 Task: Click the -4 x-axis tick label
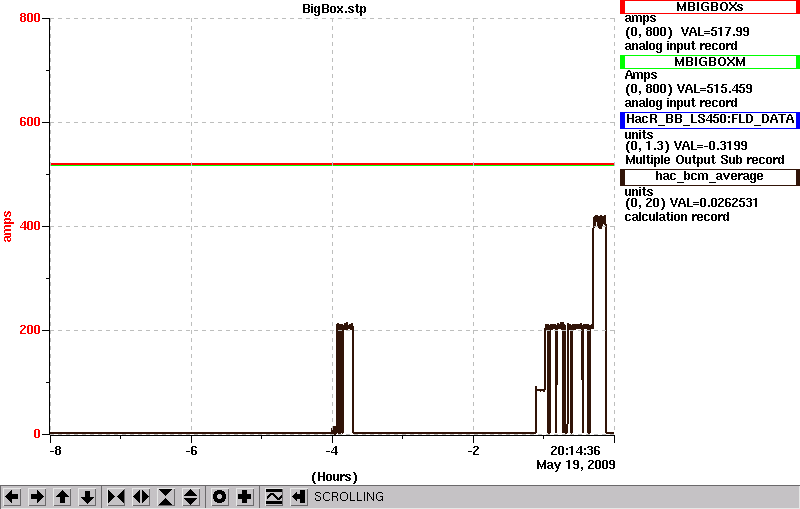coord(332,451)
